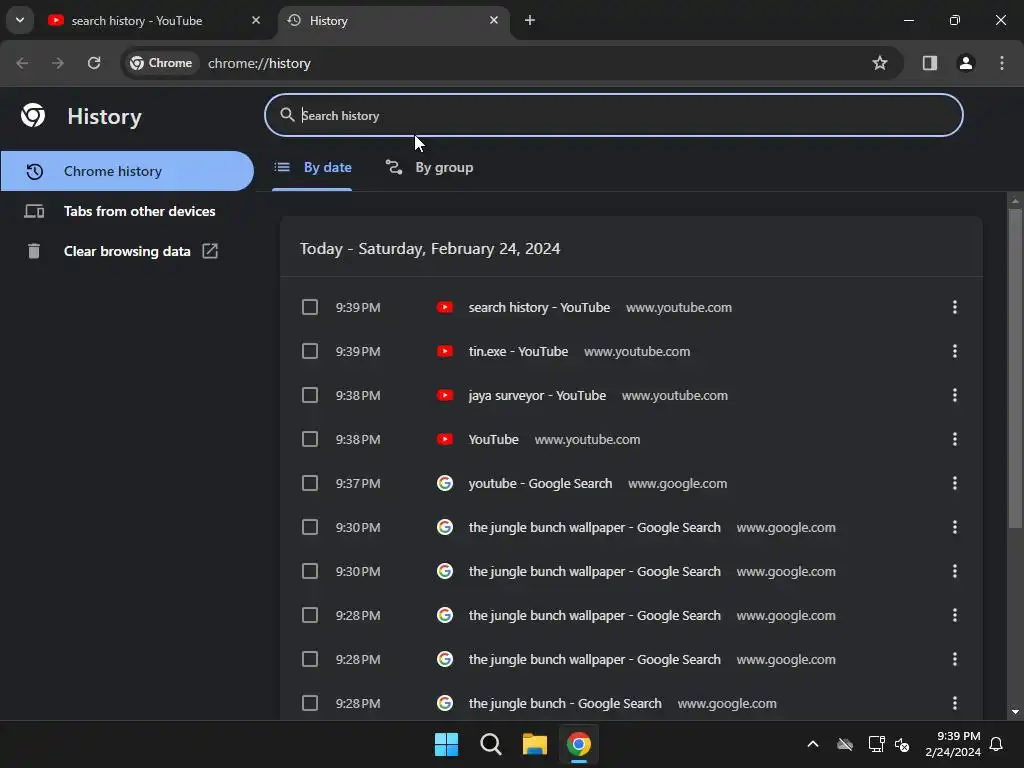Switch to the search history - YouTube tab
Image resolution: width=1024 pixels, height=768 pixels.
click(x=155, y=21)
